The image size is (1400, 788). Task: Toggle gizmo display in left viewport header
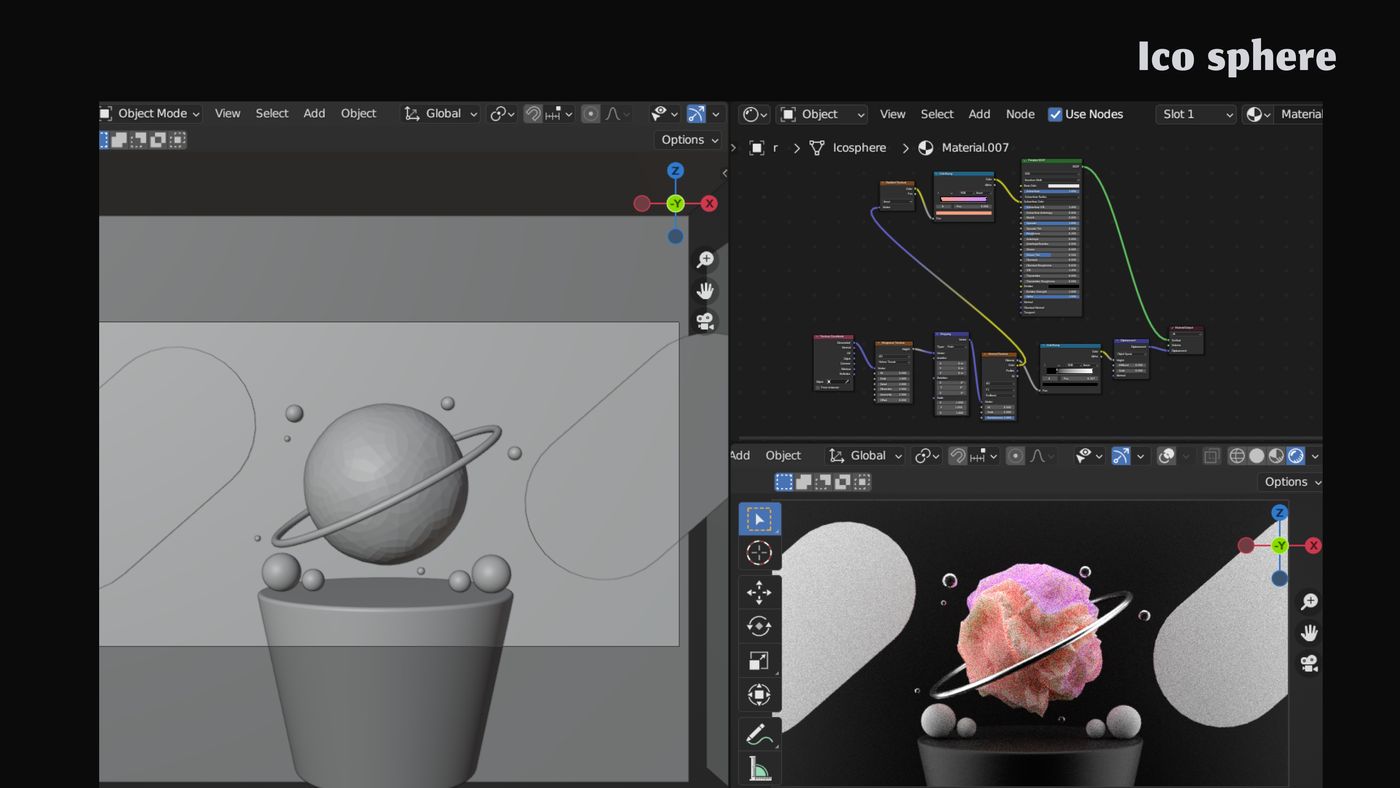(x=696, y=114)
